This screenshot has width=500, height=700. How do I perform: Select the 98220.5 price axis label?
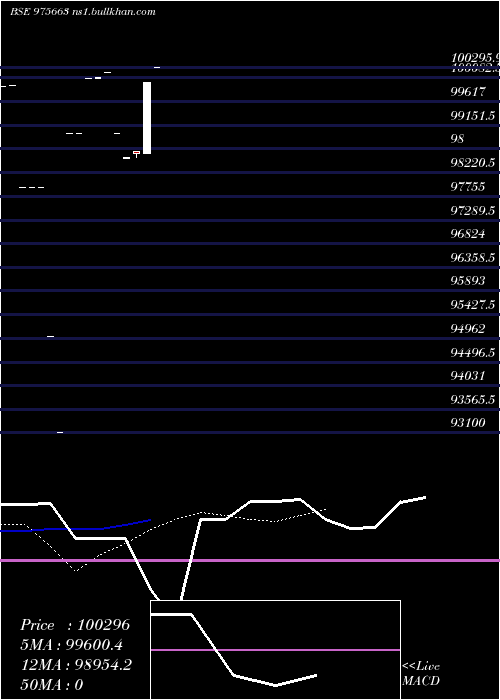[x=473, y=163]
